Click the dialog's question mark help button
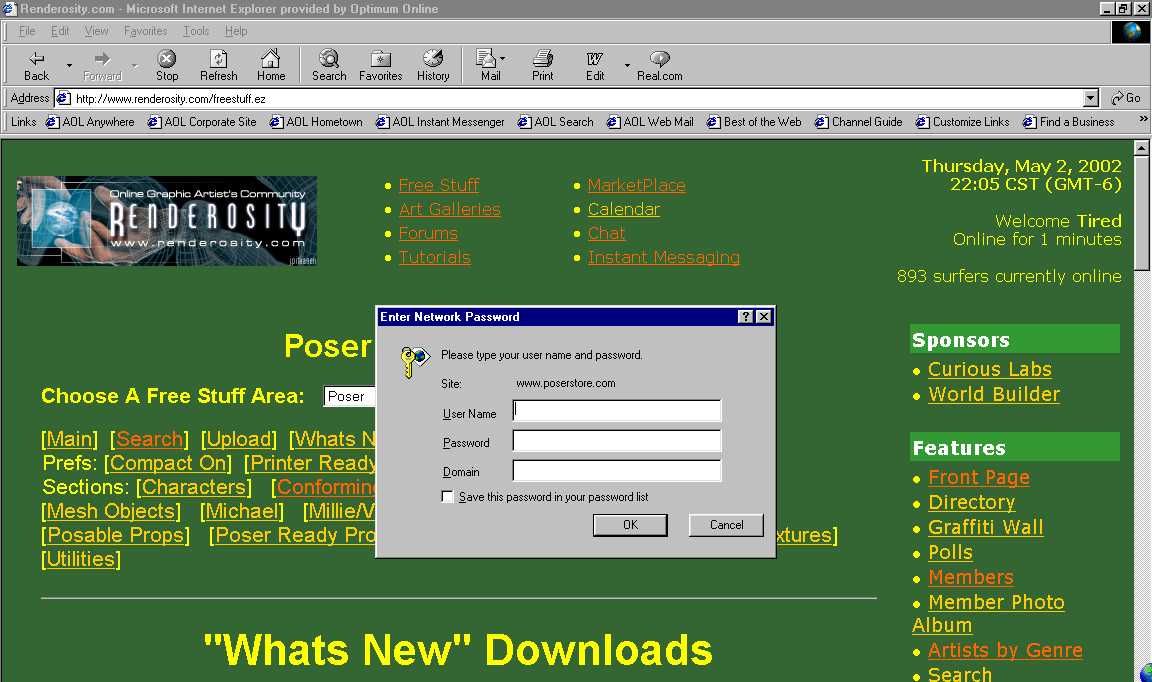The height and width of the screenshot is (682, 1152). [745, 317]
